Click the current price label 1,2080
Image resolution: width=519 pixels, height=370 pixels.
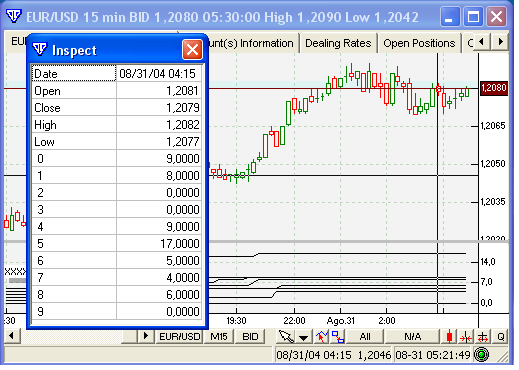pyautogui.click(x=494, y=88)
